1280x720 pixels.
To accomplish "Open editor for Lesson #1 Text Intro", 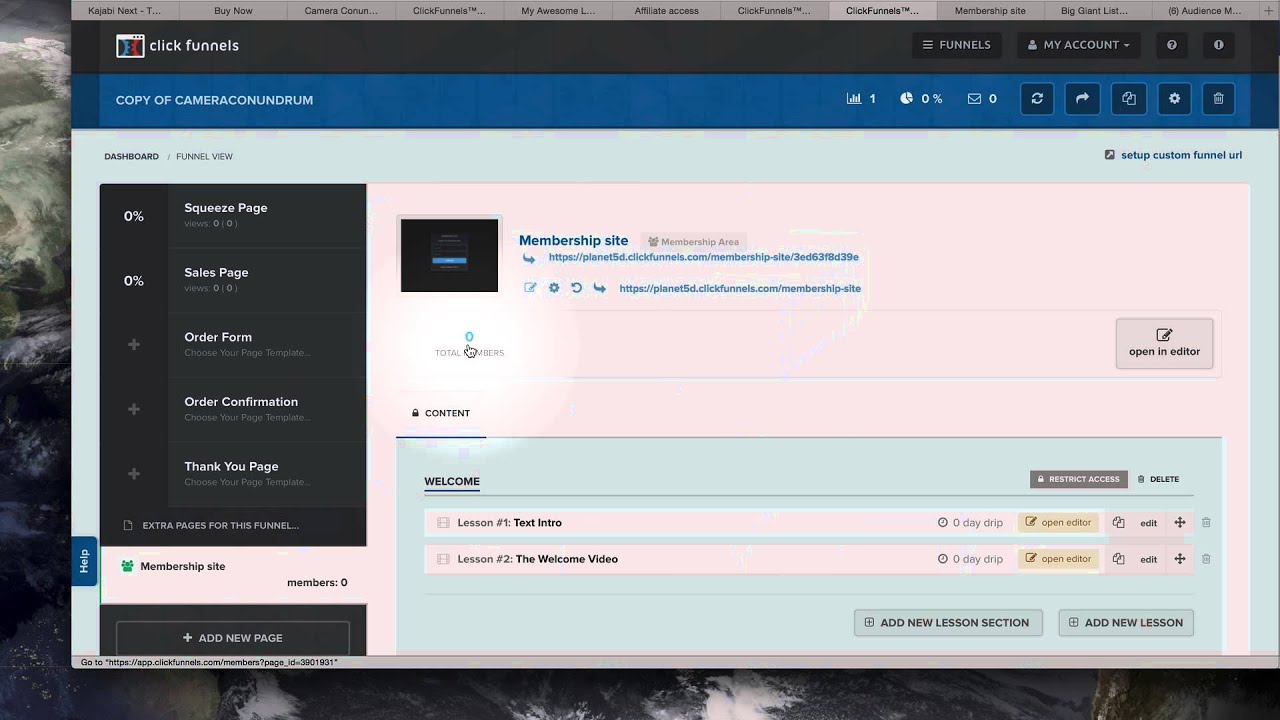I will point(1058,523).
